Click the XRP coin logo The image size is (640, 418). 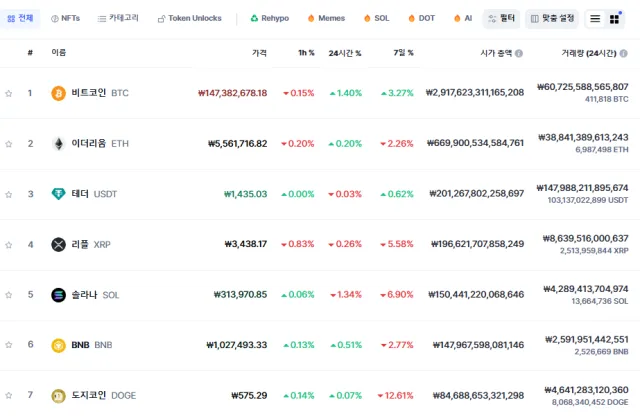58,245
